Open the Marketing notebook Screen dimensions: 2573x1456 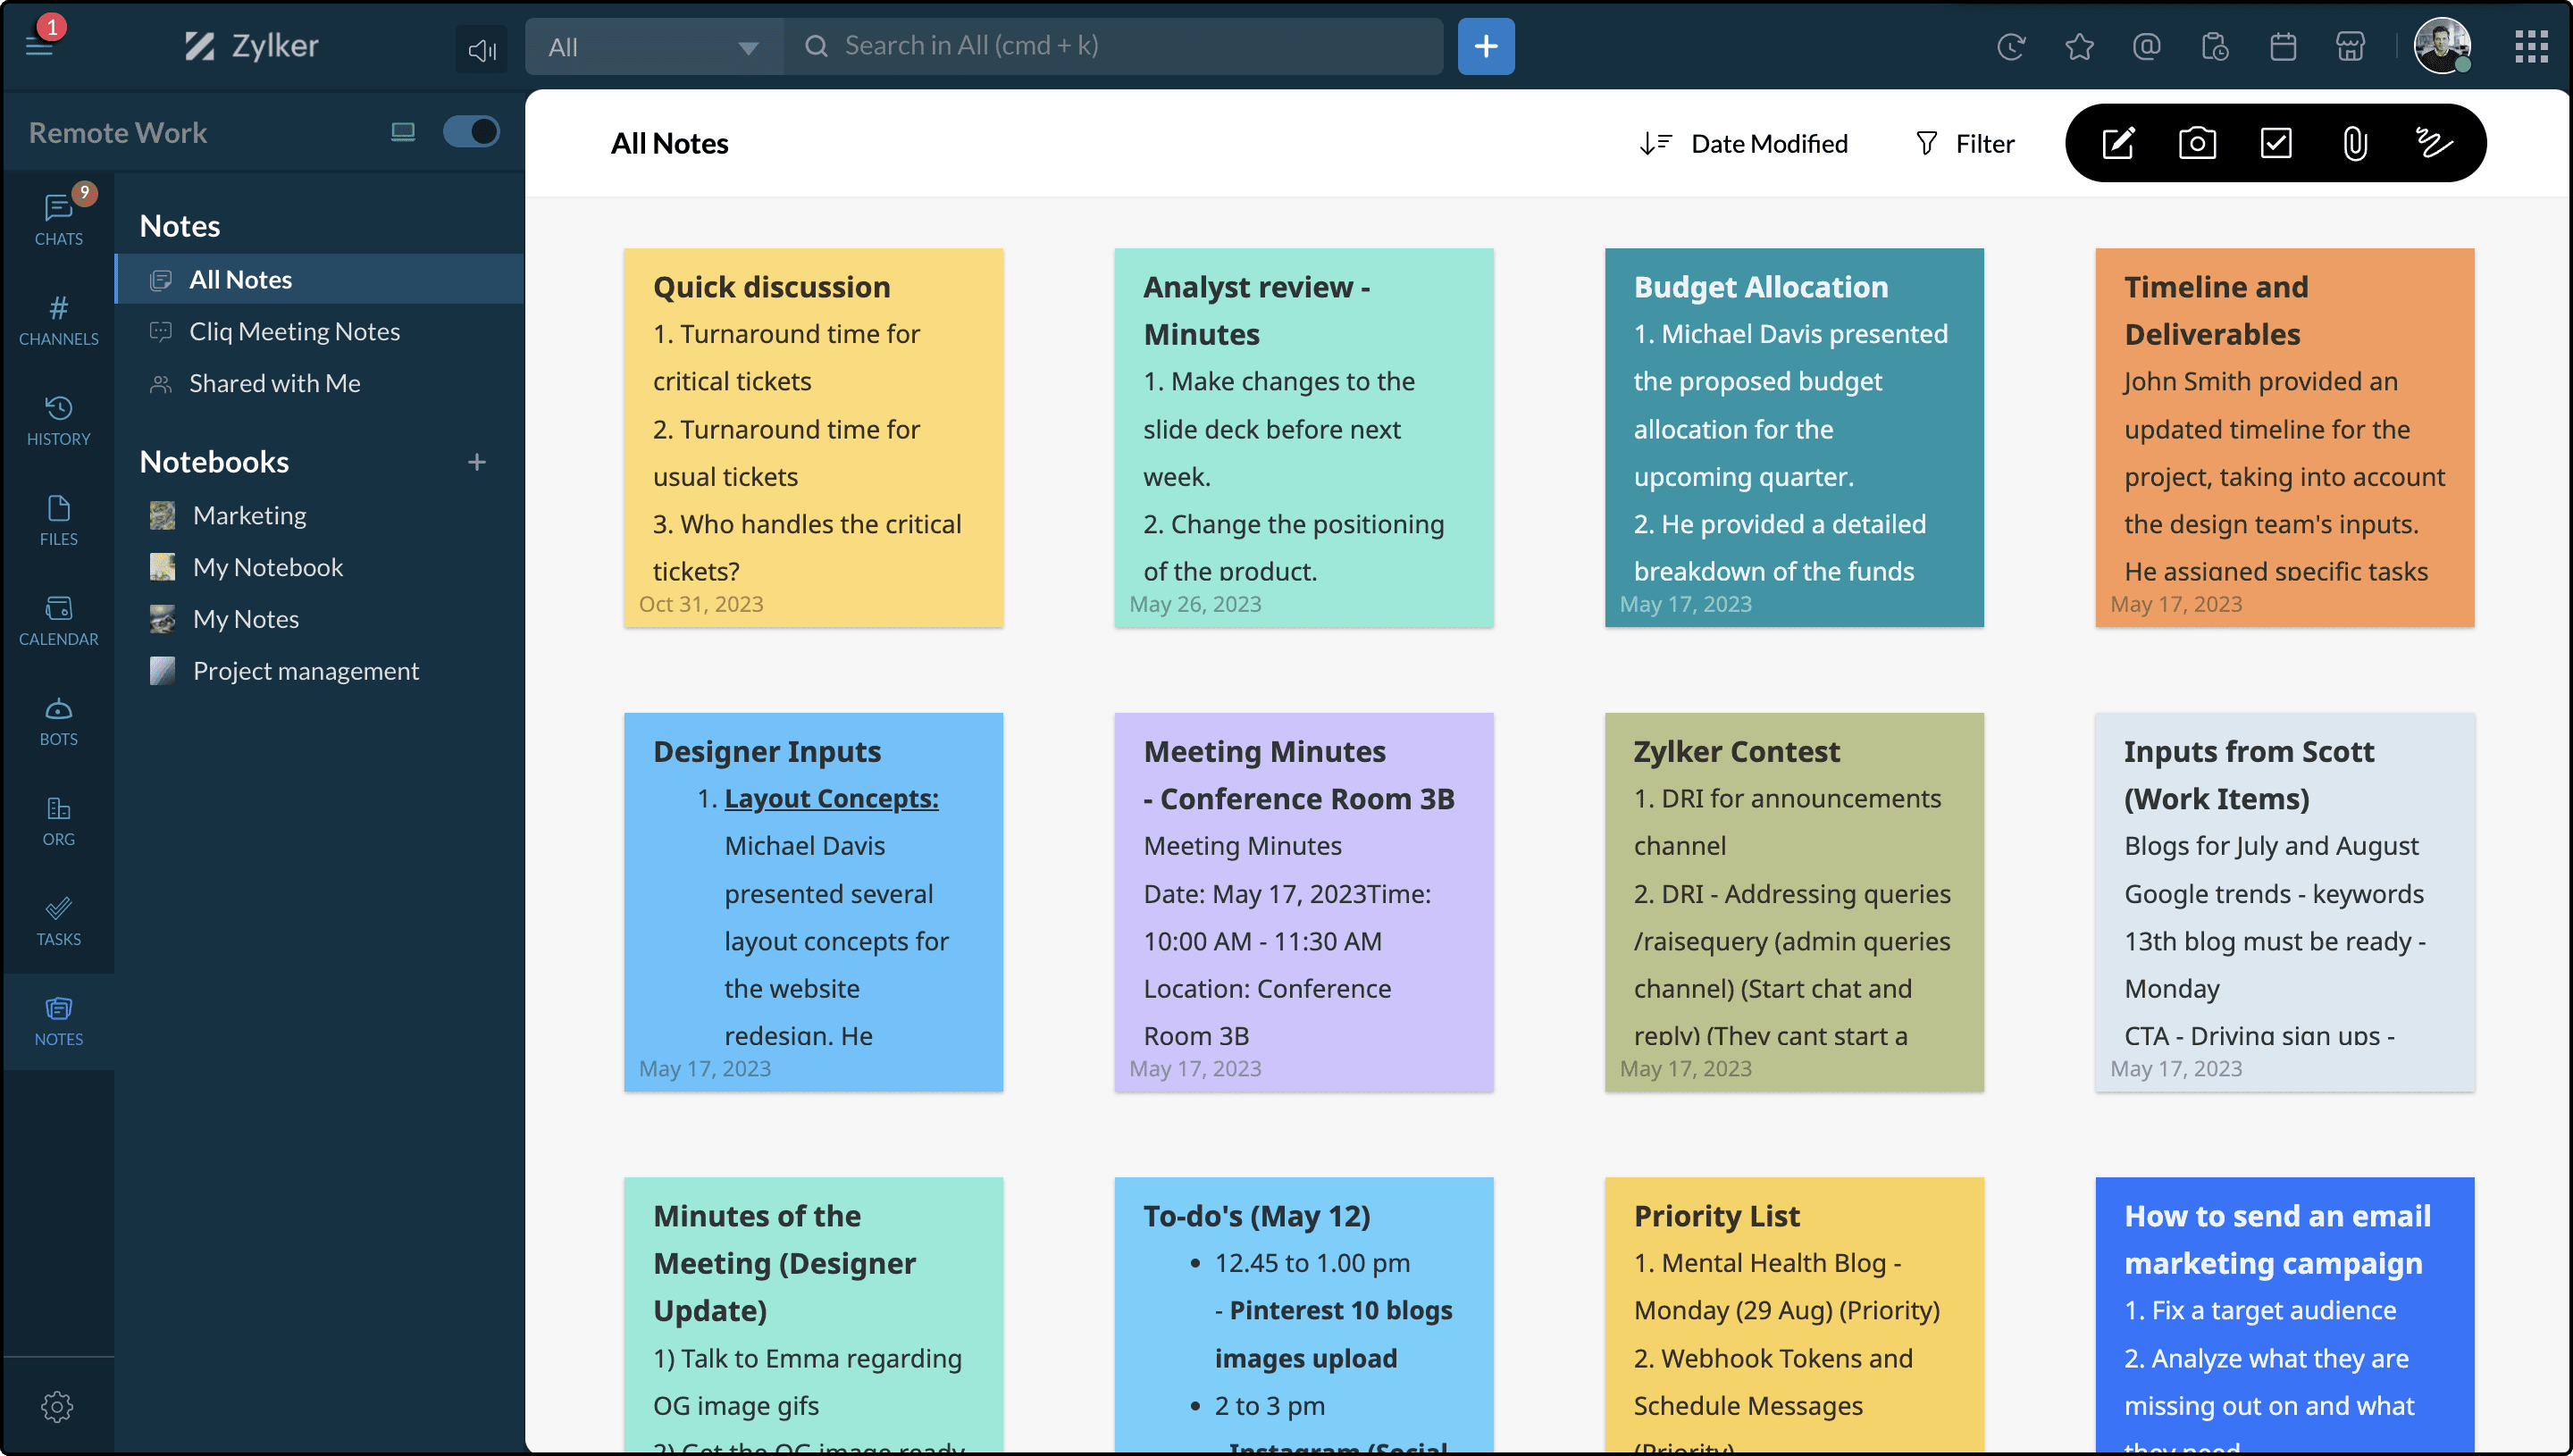coord(249,515)
